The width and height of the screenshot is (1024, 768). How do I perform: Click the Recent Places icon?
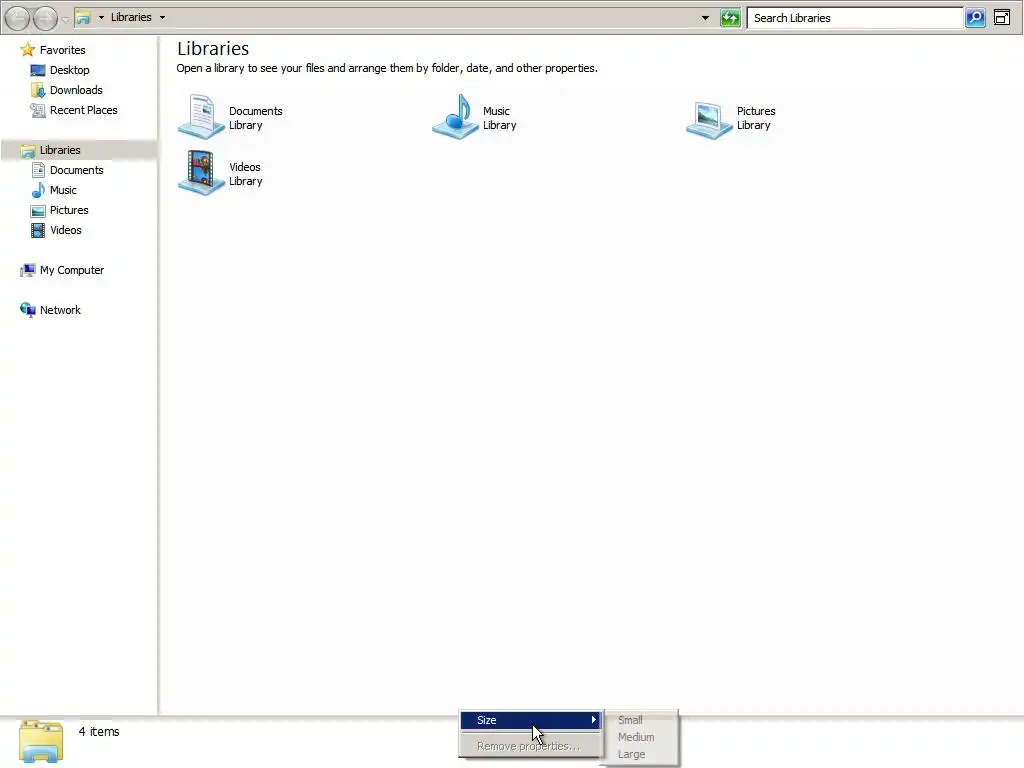point(38,110)
